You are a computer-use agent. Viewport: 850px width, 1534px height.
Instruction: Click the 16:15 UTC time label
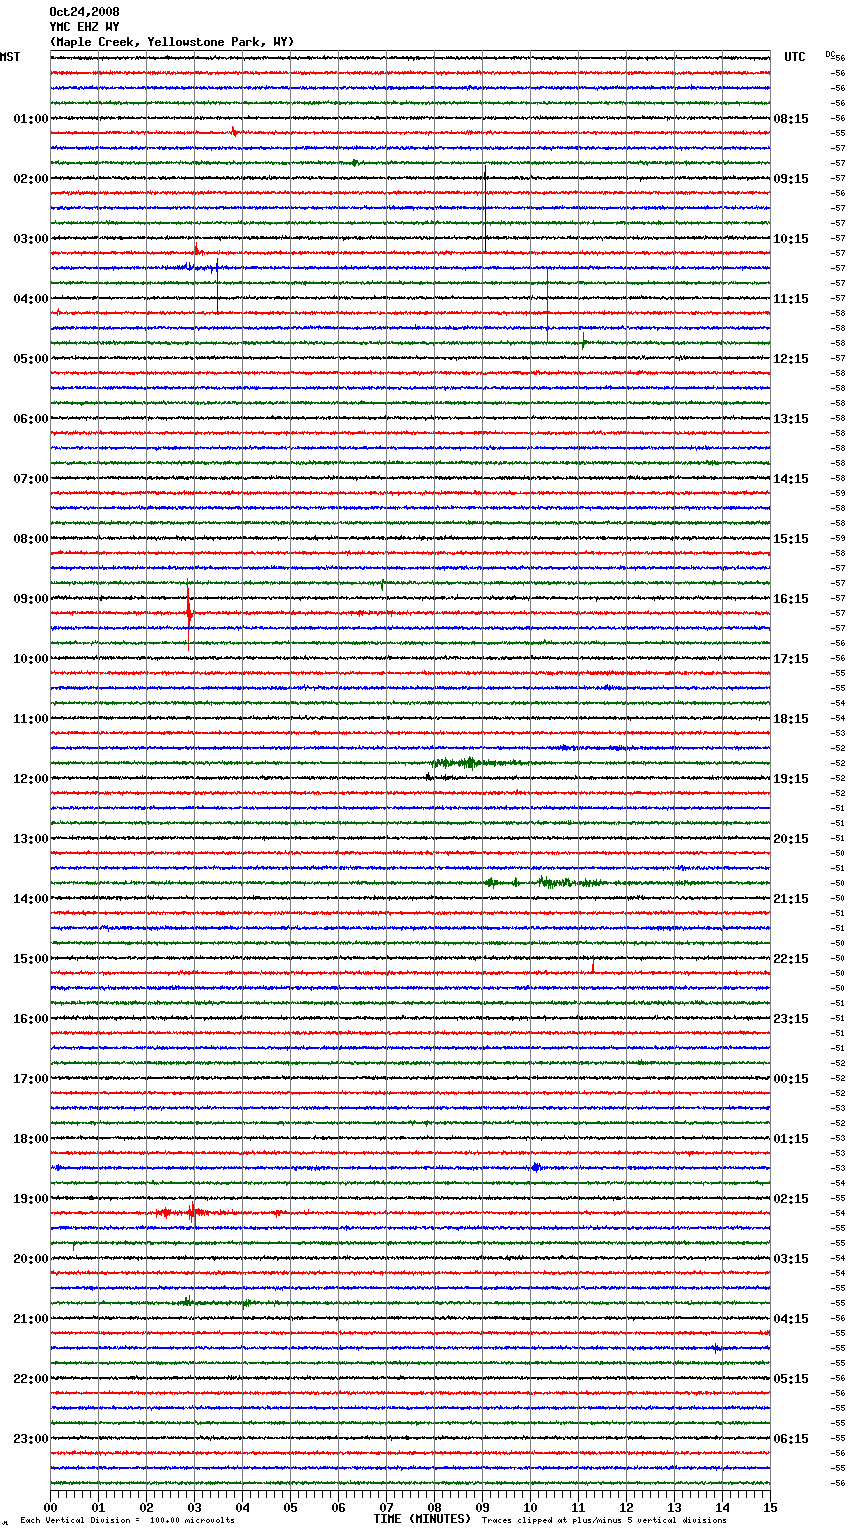click(x=791, y=599)
